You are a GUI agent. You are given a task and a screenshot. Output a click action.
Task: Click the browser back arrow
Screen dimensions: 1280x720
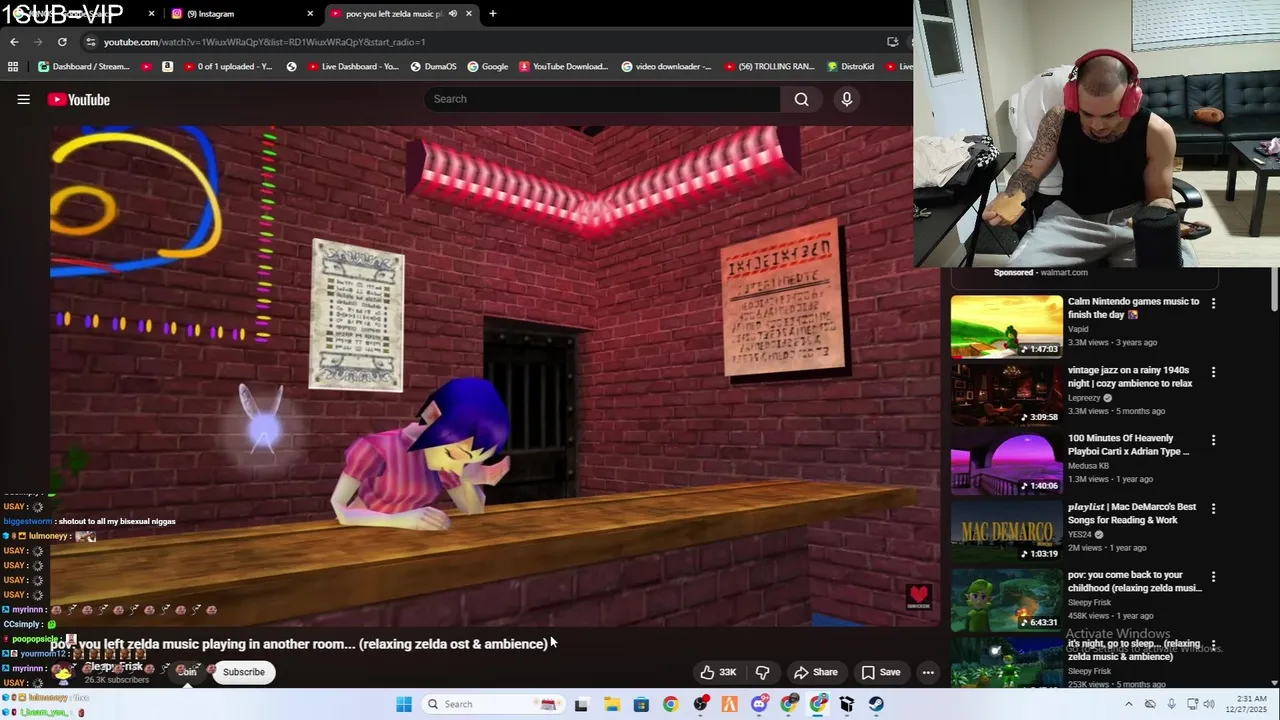point(14,42)
